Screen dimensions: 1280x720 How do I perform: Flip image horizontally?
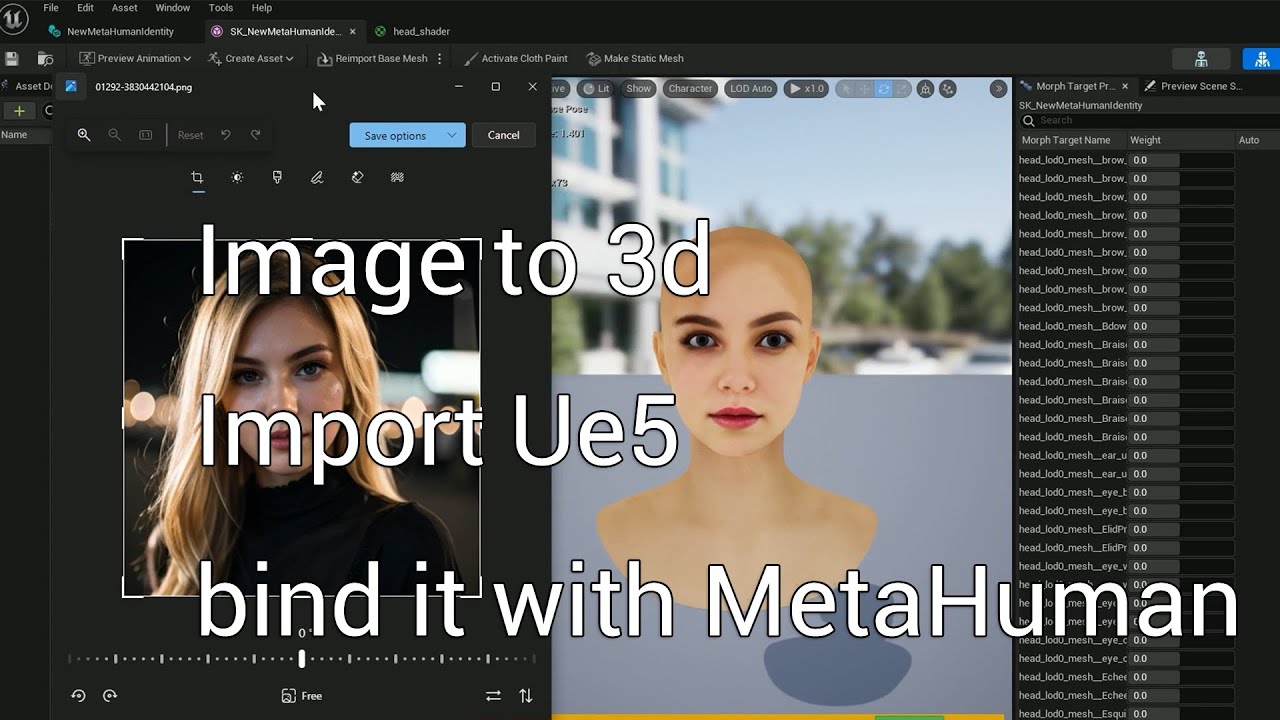point(493,696)
